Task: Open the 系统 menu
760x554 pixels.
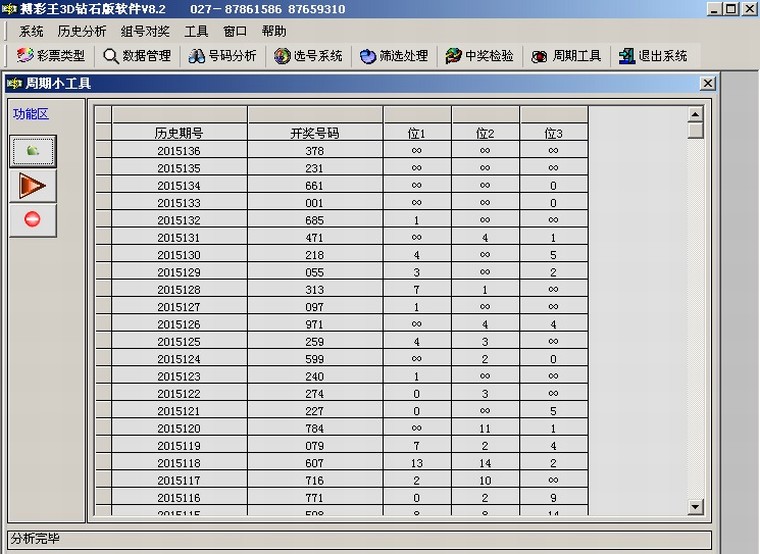Action: (x=31, y=31)
